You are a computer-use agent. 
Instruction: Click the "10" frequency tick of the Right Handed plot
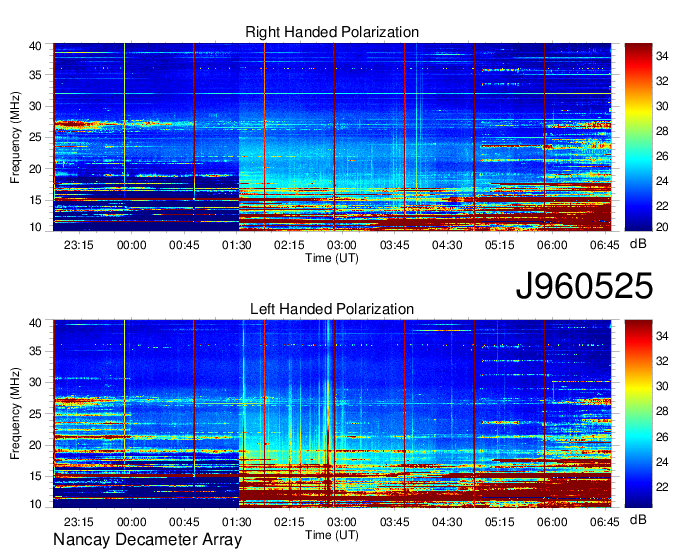(35, 227)
